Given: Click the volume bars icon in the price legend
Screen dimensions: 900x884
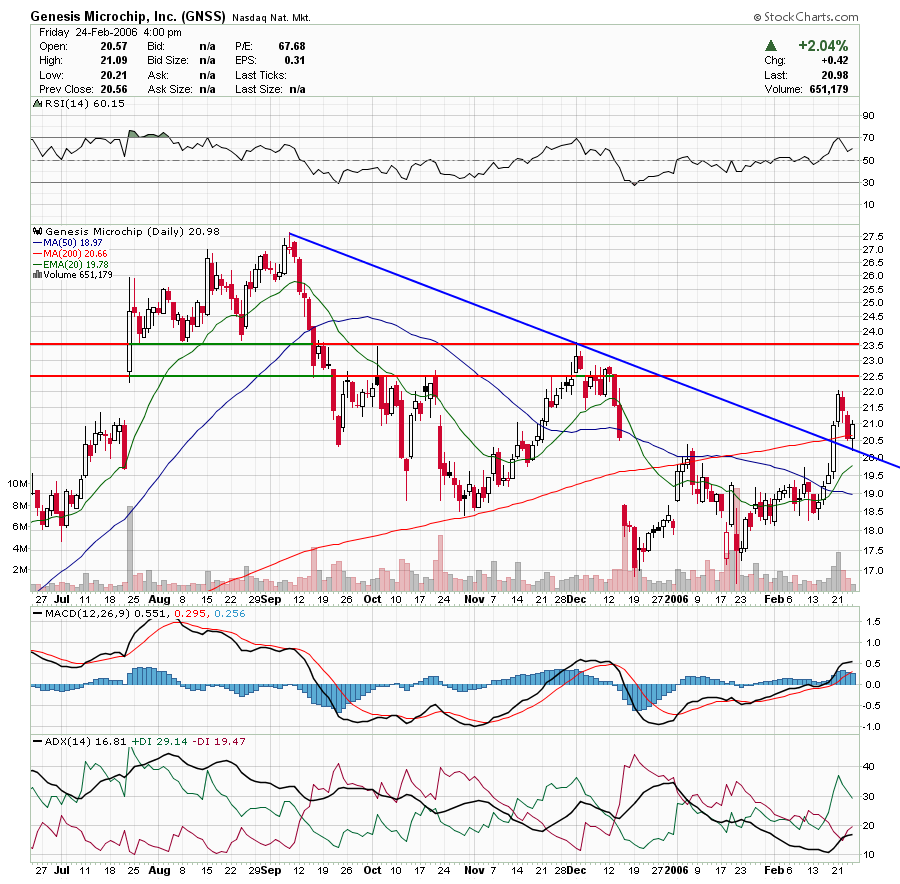Looking at the screenshot, I should [38, 274].
